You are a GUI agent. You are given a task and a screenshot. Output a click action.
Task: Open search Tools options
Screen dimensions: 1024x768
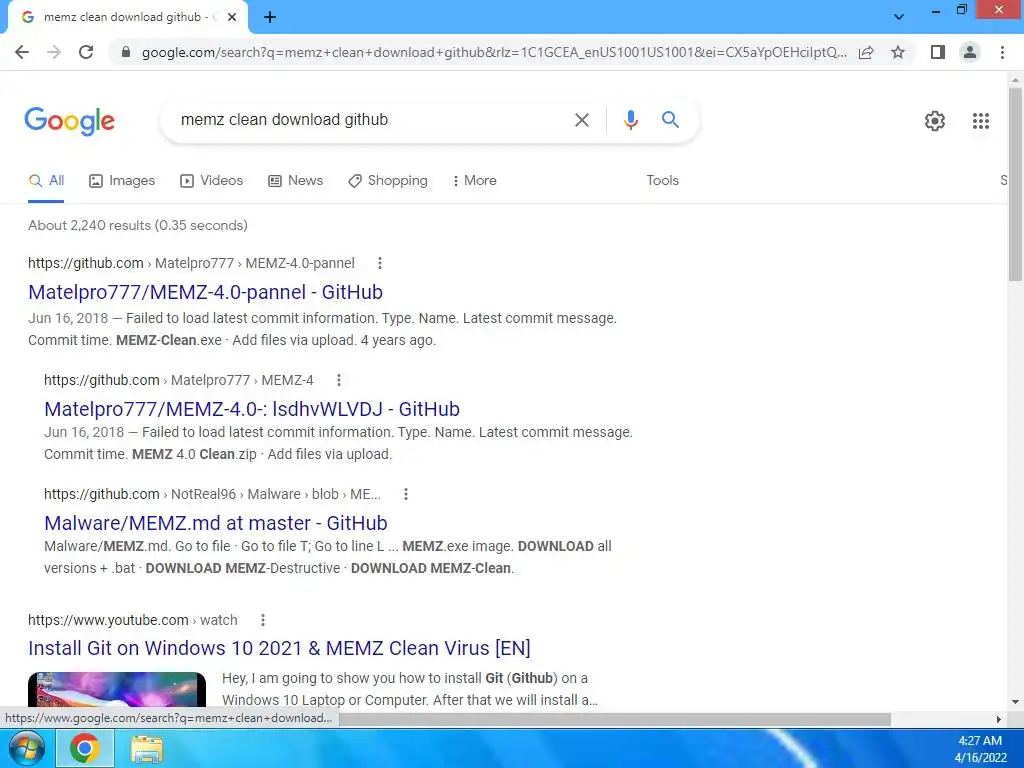tap(662, 181)
